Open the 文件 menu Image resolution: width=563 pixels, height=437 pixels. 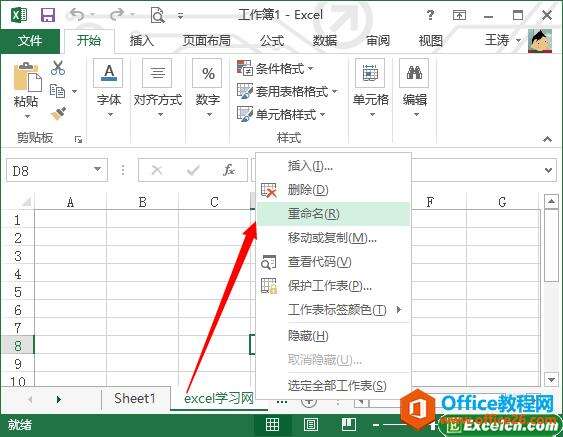(30, 41)
